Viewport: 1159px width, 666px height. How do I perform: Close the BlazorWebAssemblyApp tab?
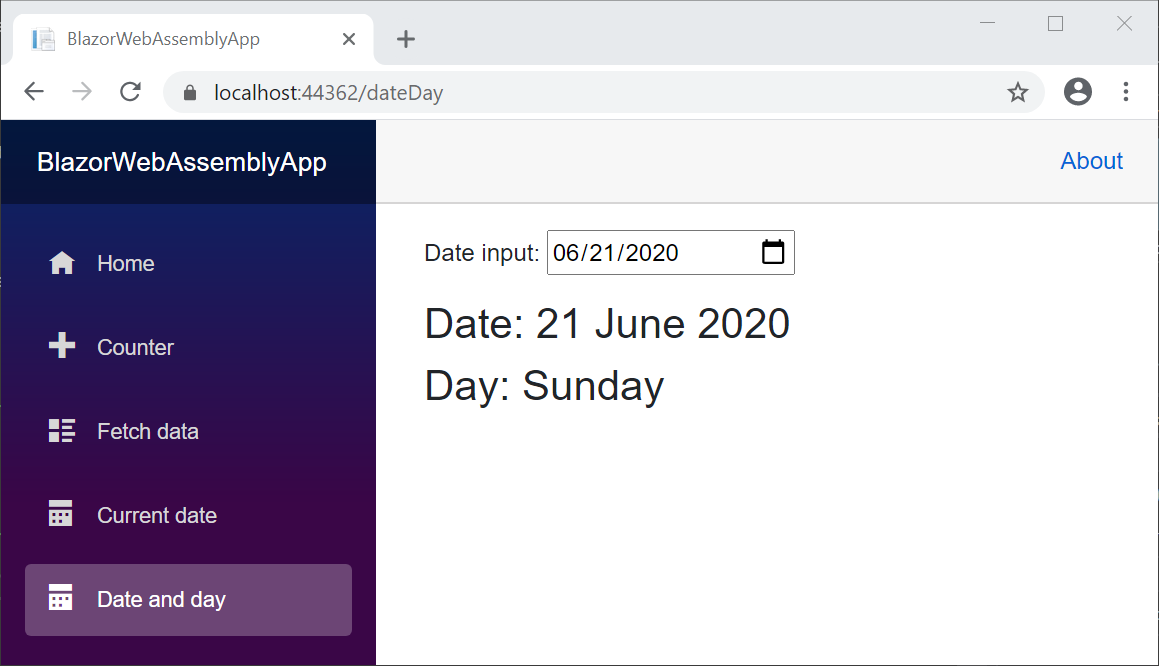348,38
